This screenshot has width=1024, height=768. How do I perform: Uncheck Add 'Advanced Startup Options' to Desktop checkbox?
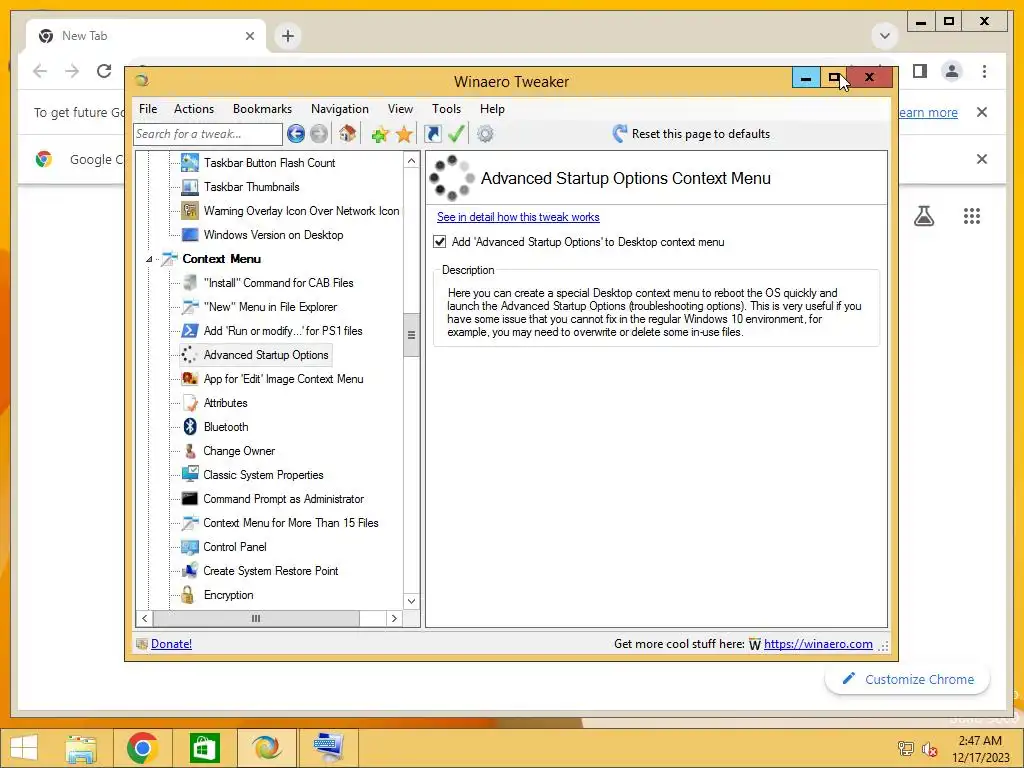pyautogui.click(x=440, y=242)
